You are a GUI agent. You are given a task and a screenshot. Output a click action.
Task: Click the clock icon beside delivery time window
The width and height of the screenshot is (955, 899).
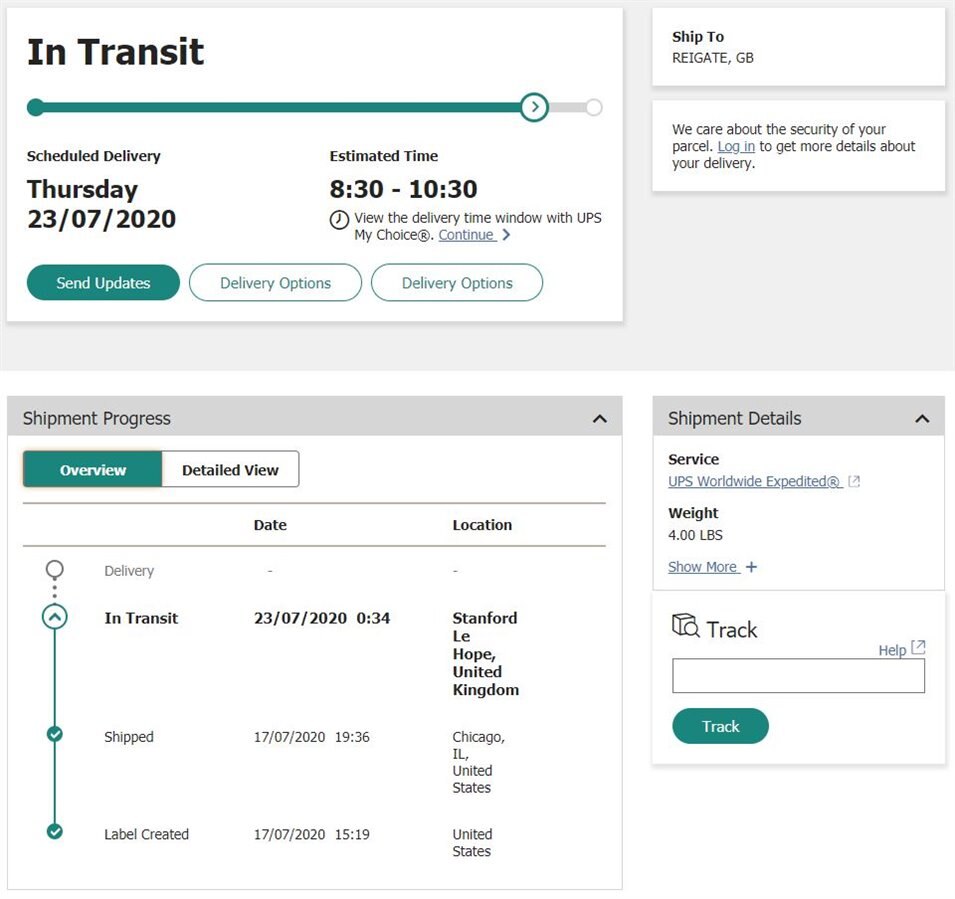click(x=340, y=220)
